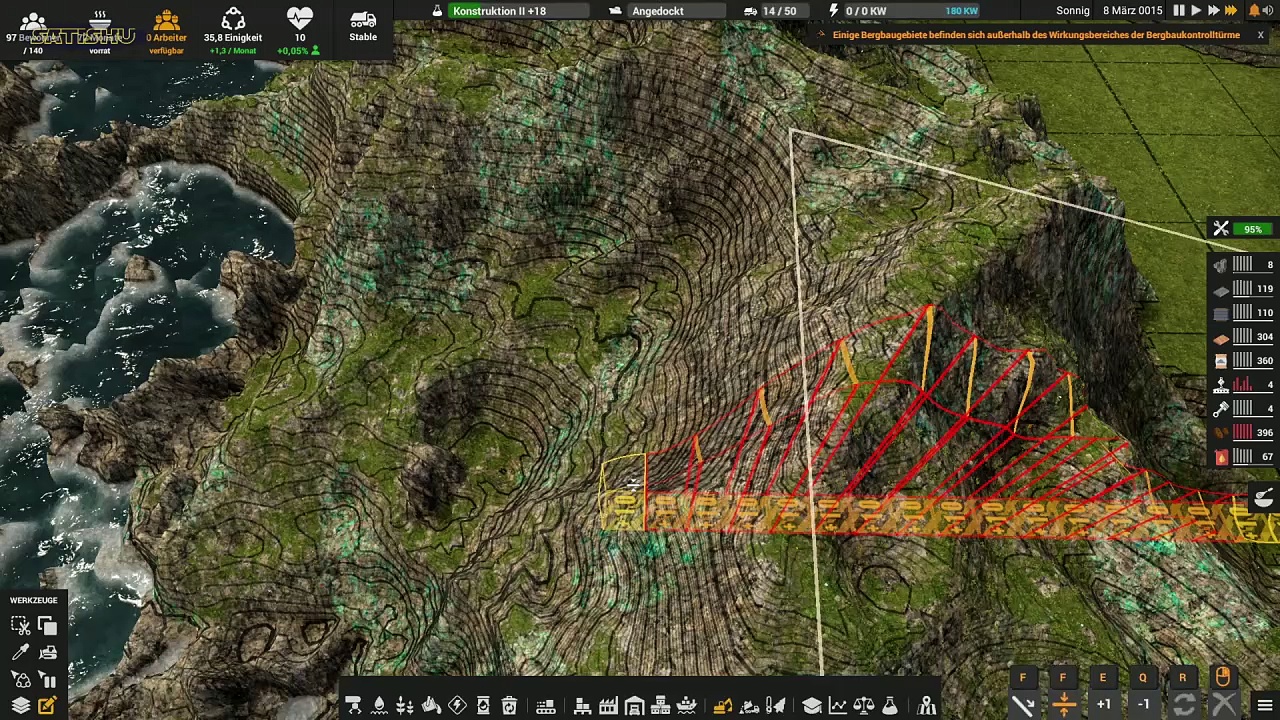Set game speed to fastest
This screenshot has width=1280, height=720.
1231,11
